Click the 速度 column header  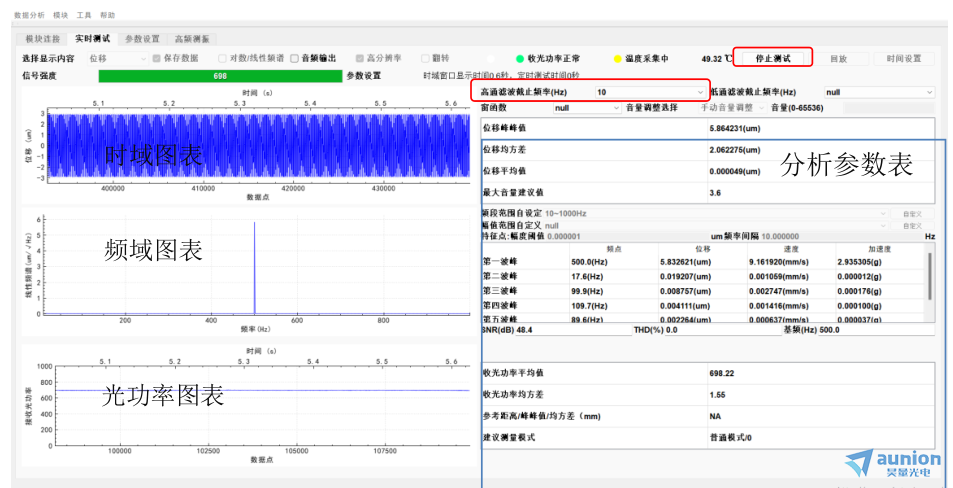tap(791, 249)
